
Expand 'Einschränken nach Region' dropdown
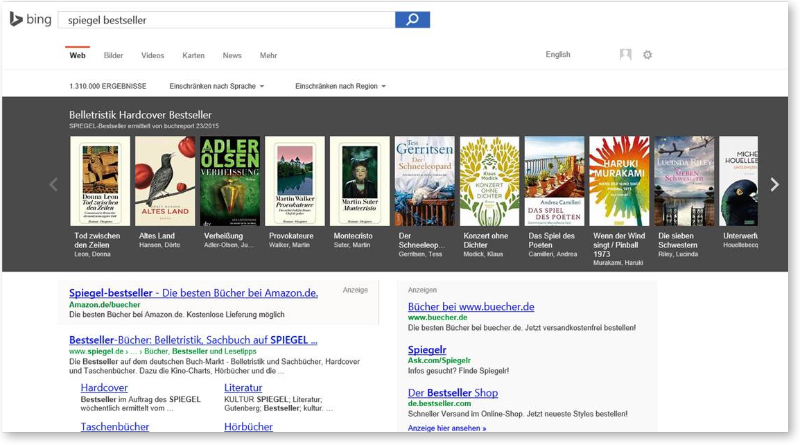tap(341, 86)
